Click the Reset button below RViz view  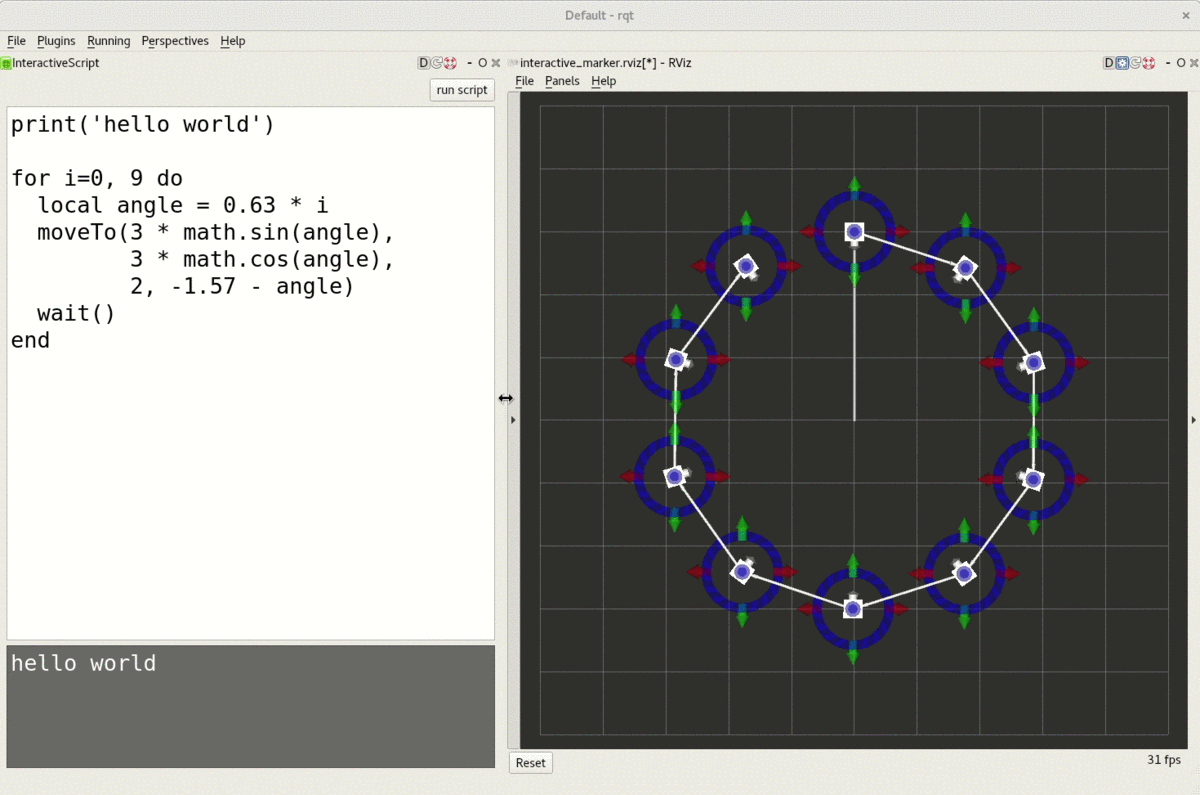click(x=530, y=763)
